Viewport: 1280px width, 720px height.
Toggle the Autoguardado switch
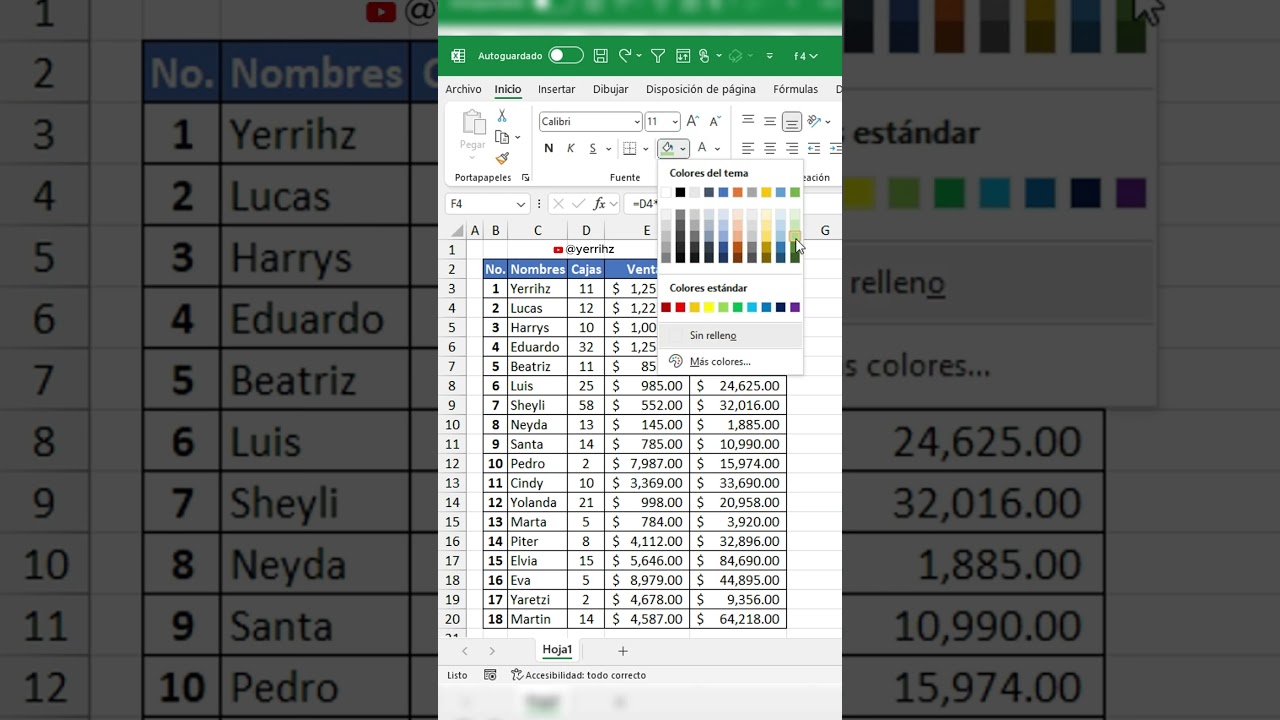click(565, 56)
